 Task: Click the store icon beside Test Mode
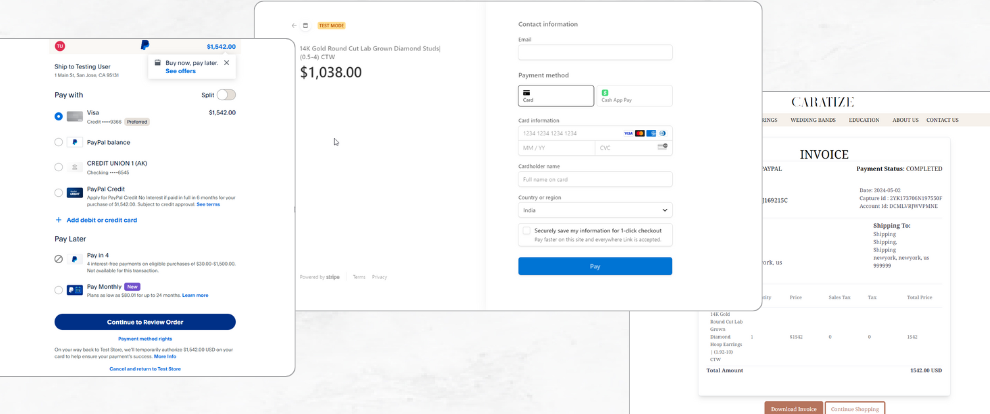tap(305, 25)
